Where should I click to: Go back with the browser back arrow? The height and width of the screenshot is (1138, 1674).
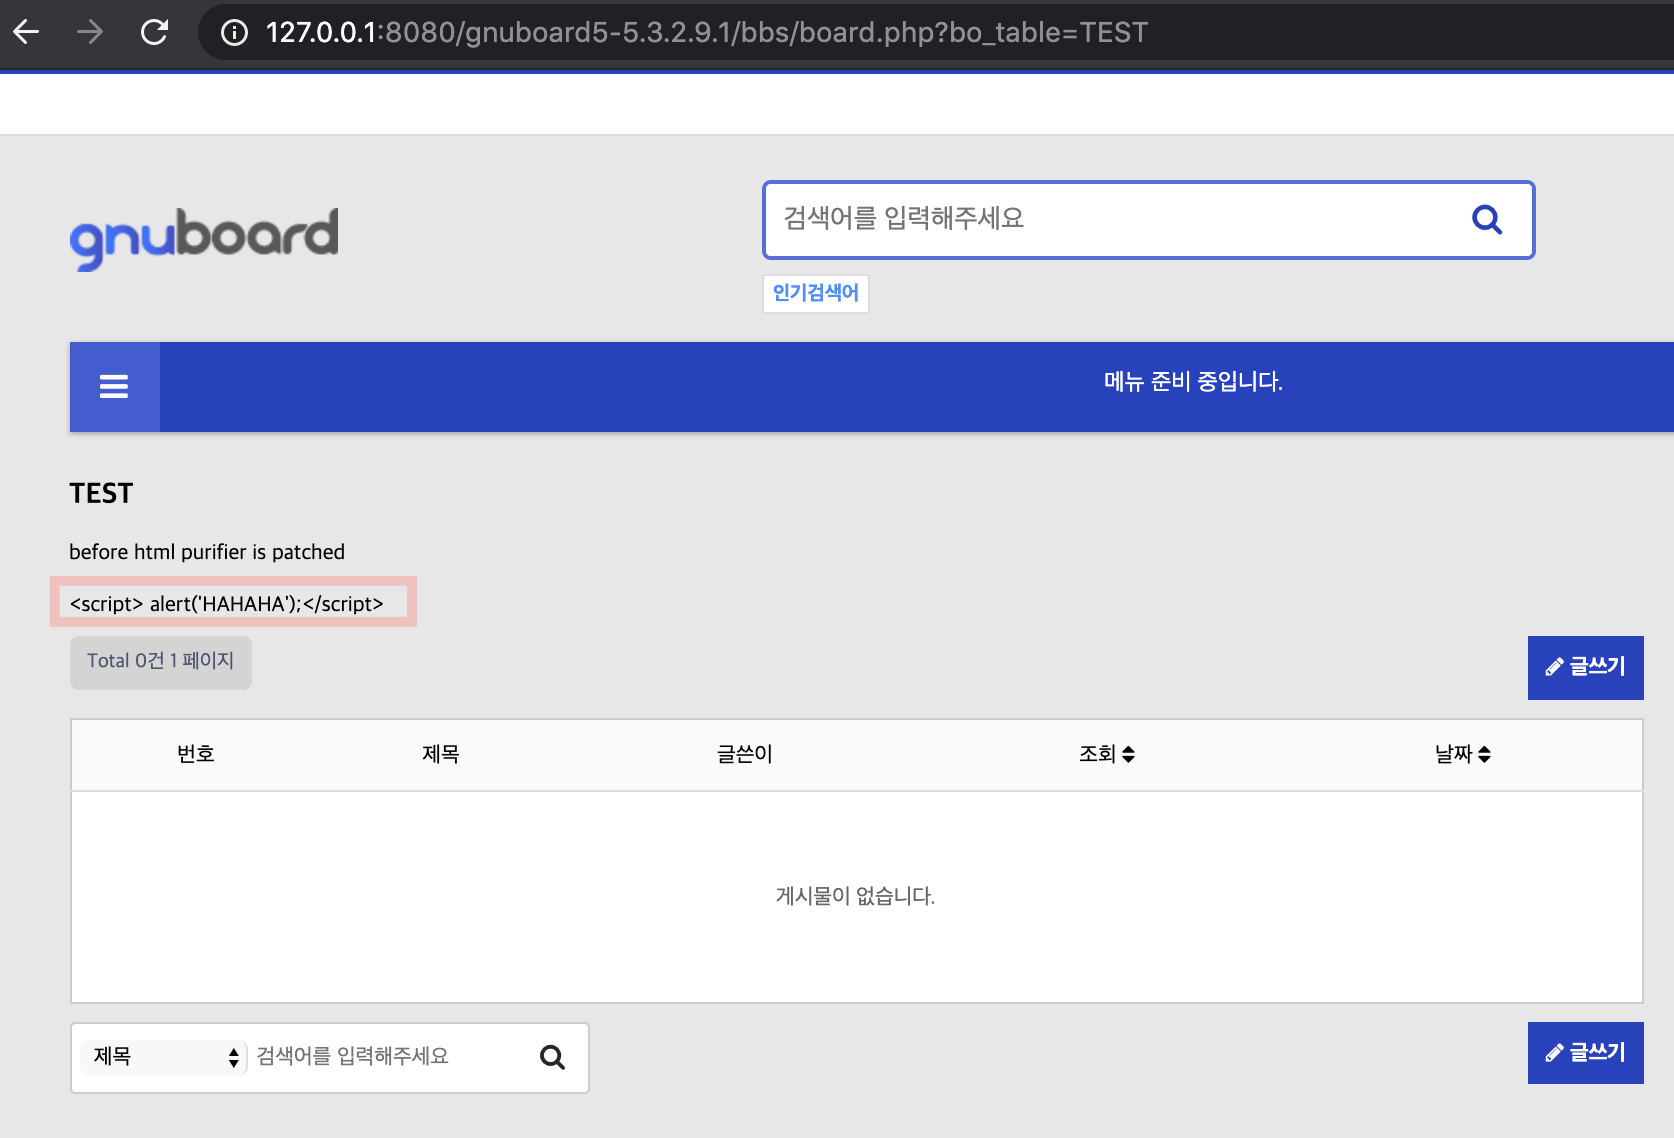pyautogui.click(x=26, y=32)
